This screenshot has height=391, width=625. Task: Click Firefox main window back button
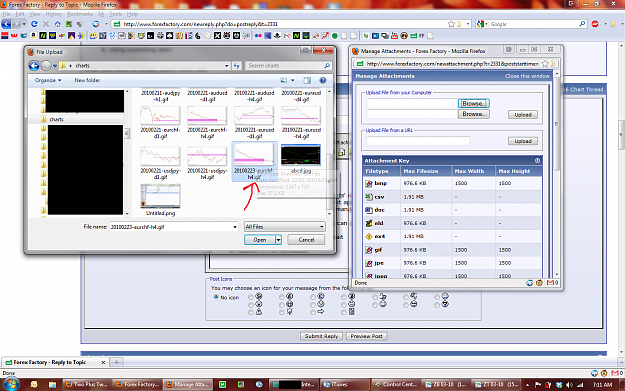[6, 24]
